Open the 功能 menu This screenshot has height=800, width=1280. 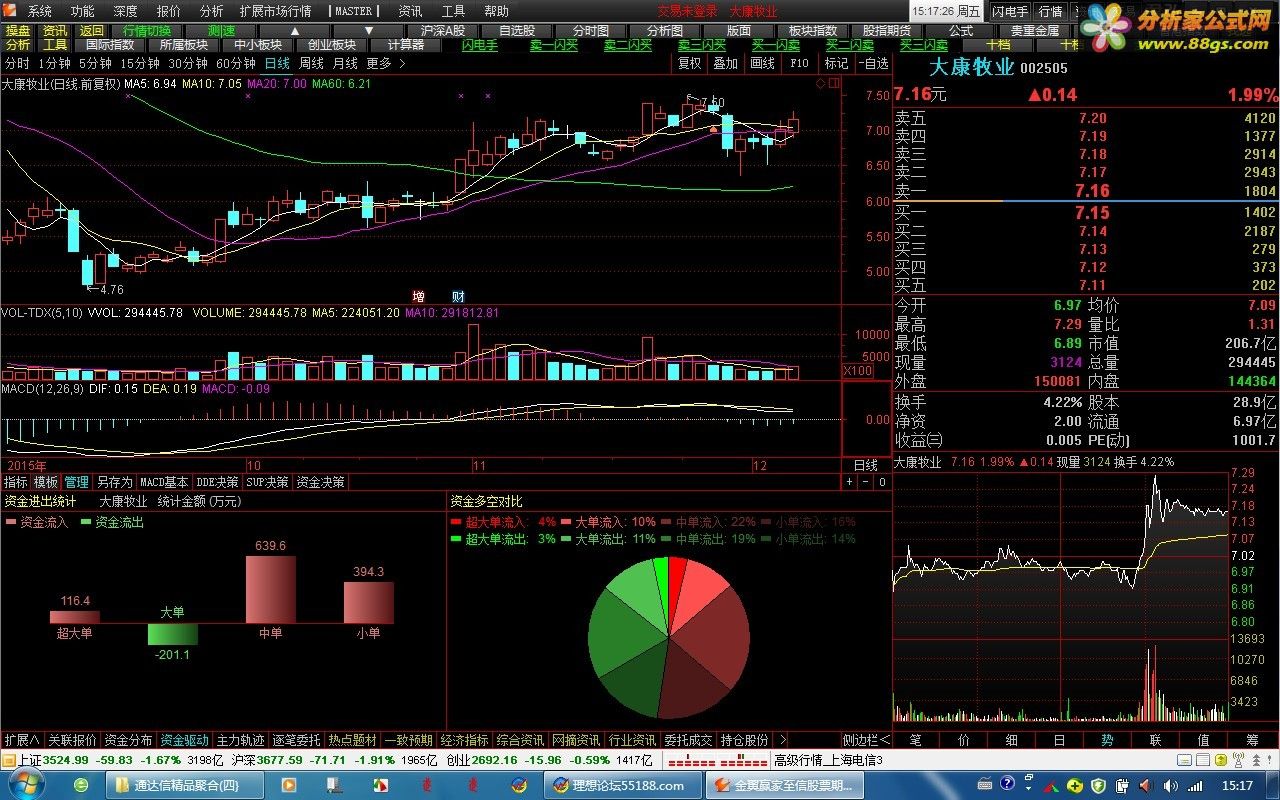[83, 11]
